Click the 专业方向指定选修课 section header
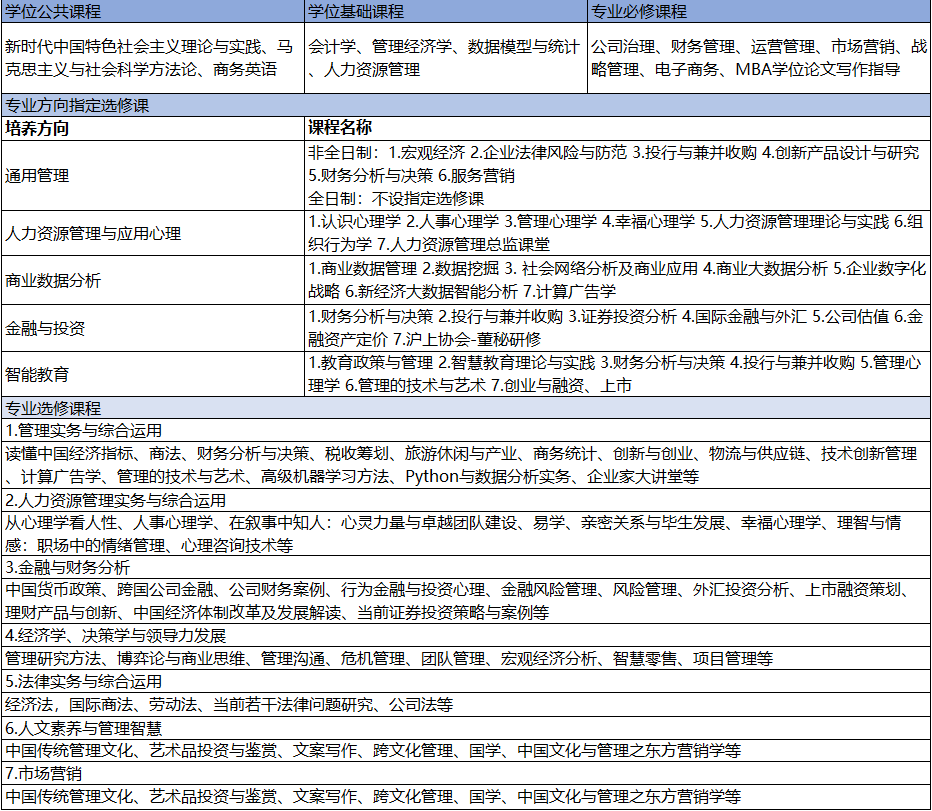Viewport: 932px width, 811px height. coord(466,105)
